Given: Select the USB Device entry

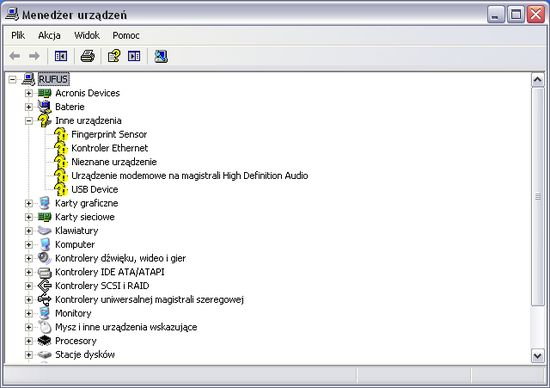Looking at the screenshot, I should [x=94, y=189].
